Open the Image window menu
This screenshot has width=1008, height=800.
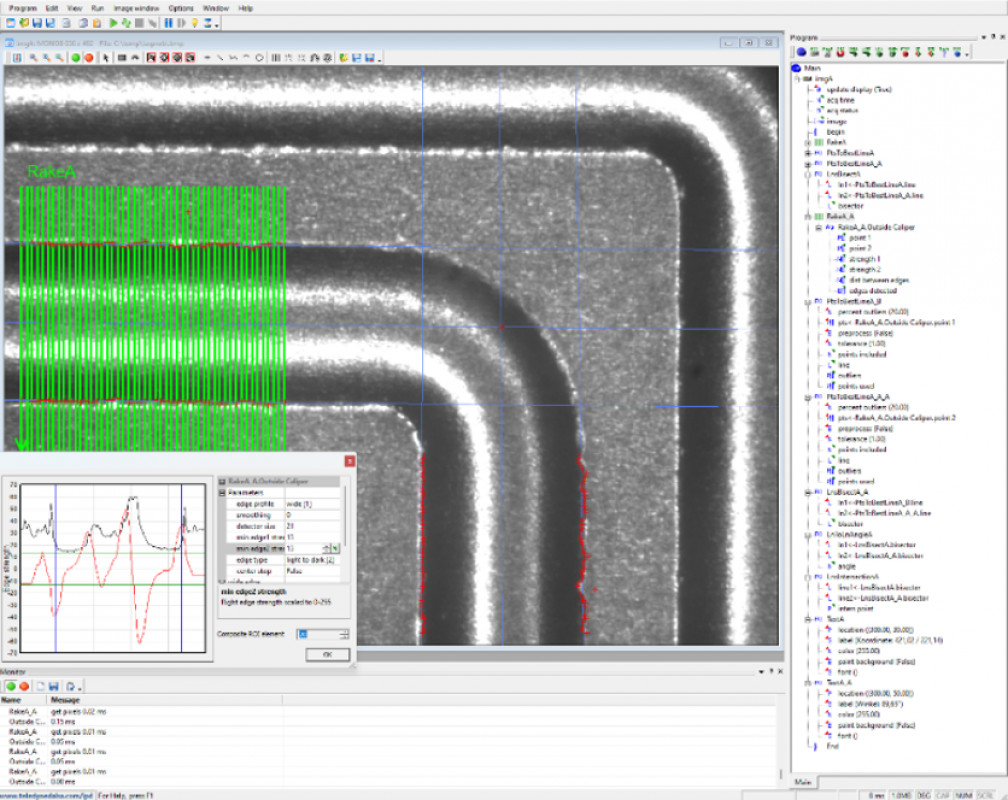[x=136, y=8]
